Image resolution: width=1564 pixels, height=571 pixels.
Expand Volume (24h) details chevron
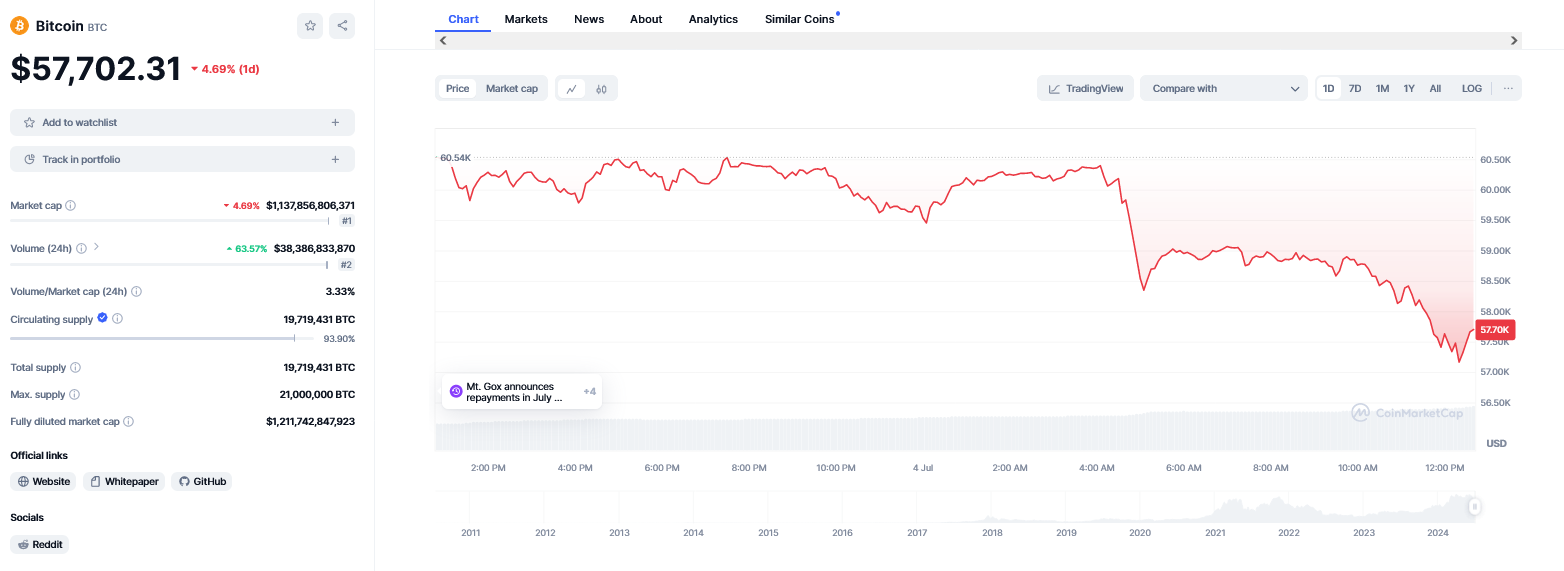pos(97,247)
